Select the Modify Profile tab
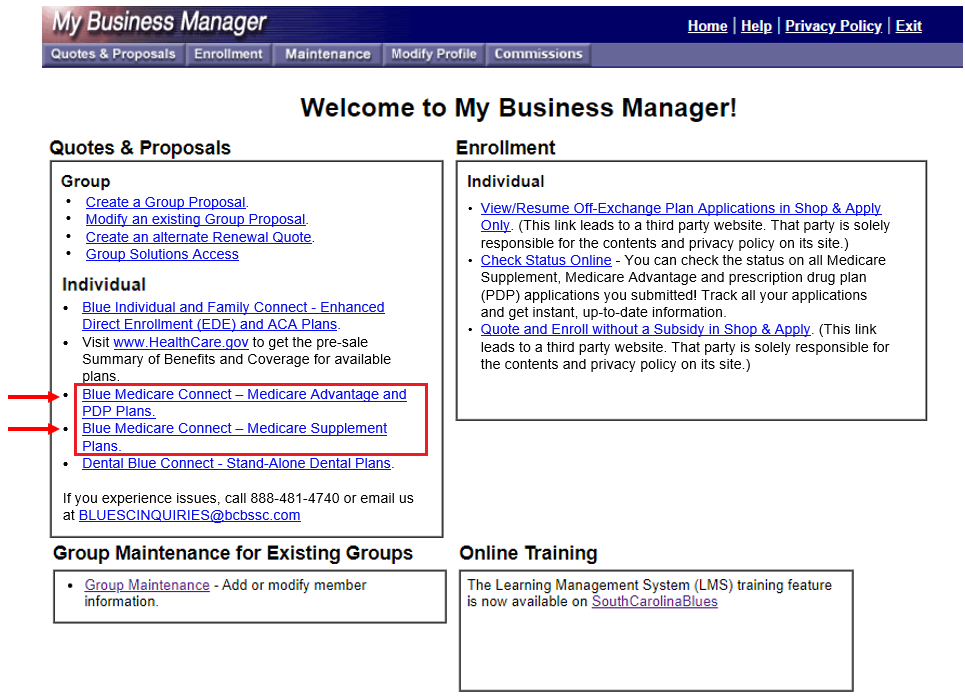 pyautogui.click(x=433, y=55)
